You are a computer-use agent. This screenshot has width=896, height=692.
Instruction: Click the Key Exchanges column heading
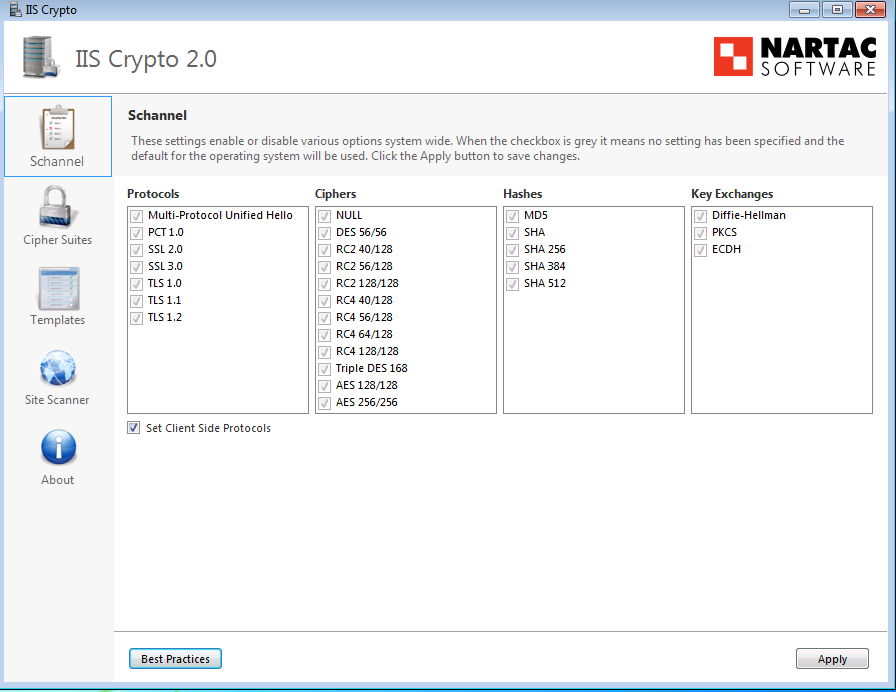tap(732, 194)
